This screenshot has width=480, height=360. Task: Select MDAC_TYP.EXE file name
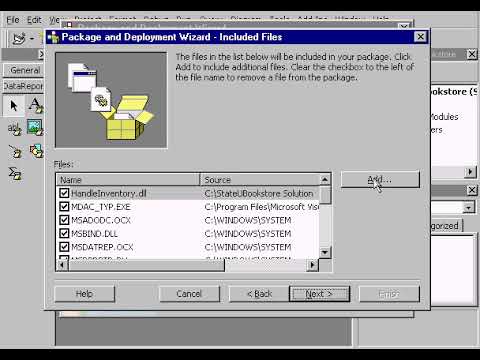[101, 207]
